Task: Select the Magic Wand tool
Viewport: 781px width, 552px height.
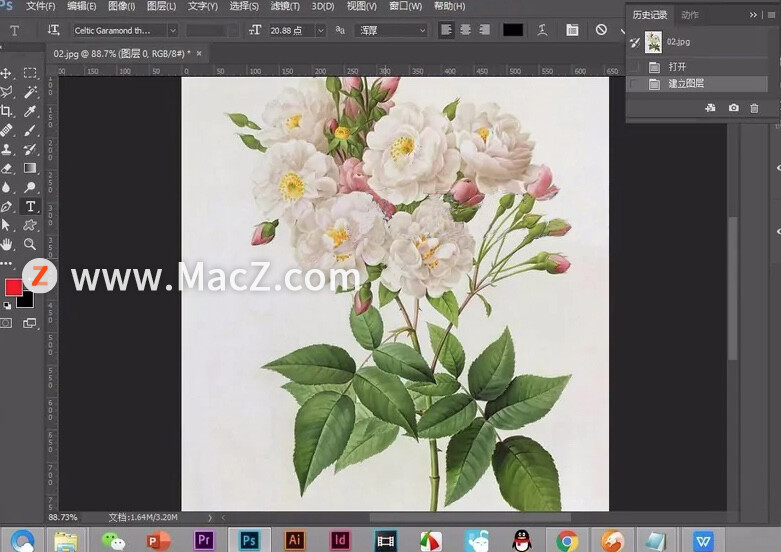Action: pyautogui.click(x=30, y=92)
